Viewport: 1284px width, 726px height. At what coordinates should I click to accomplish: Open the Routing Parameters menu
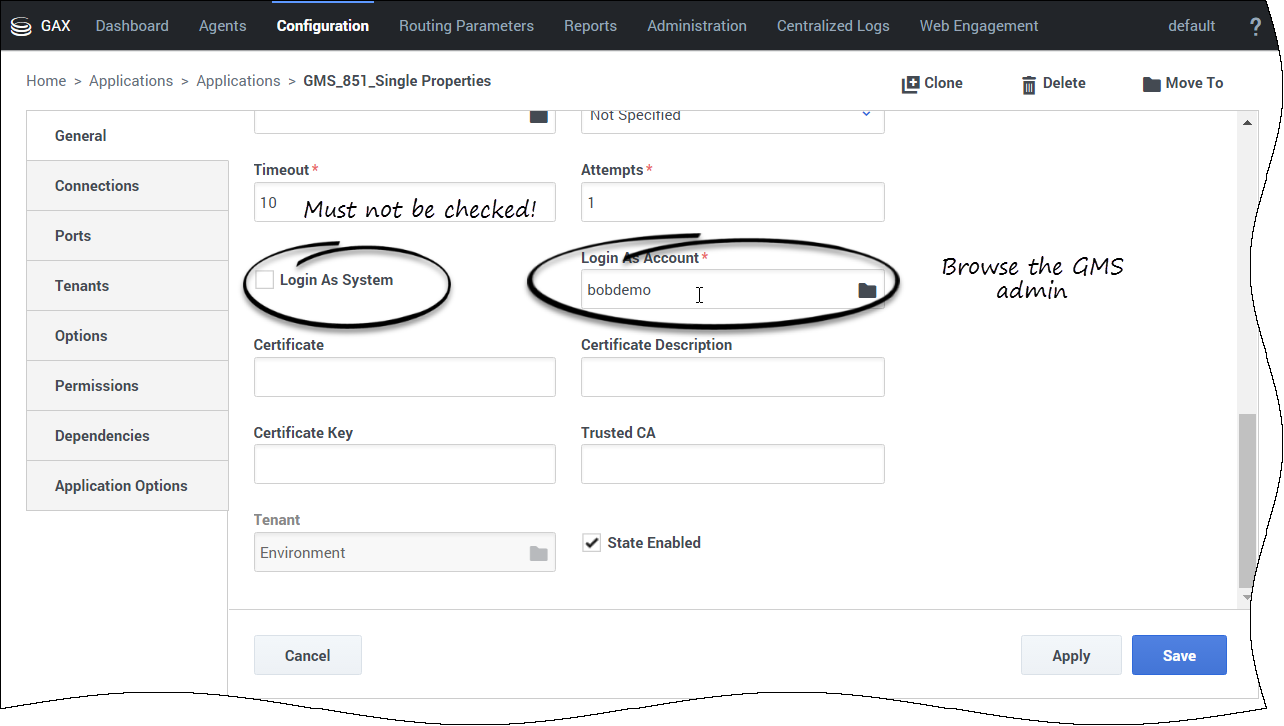(466, 26)
